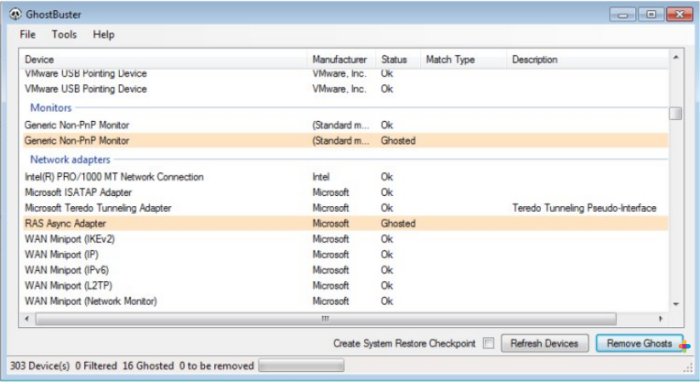700x384 pixels.
Task: Select the ghosted Generic Non-PnP Monitor row
Action: tap(345, 141)
